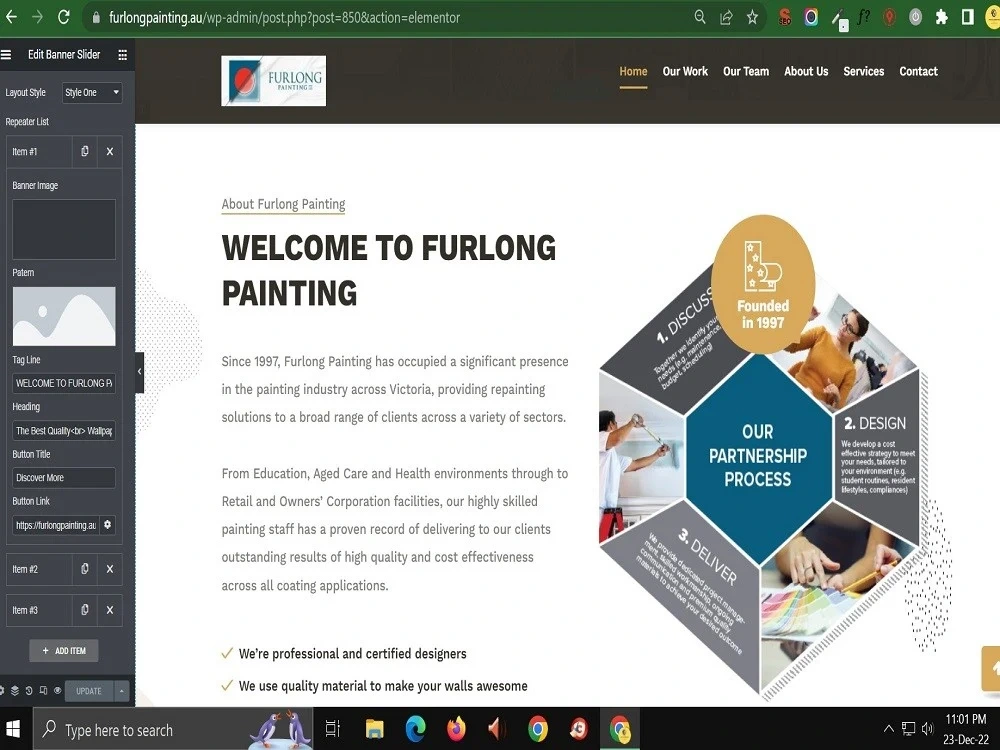The image size is (1000, 750).
Task: Open the Extensions puzzle menu
Action: [941, 17]
